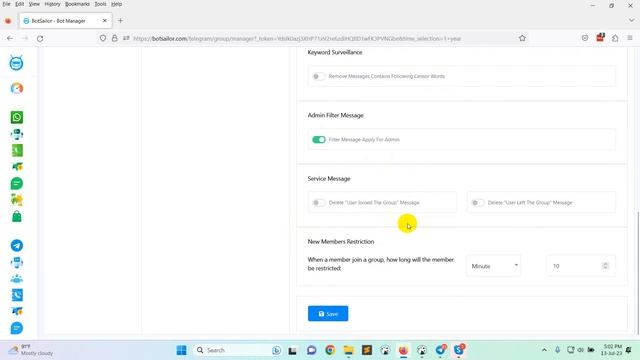Close the BotSailor - Bot Manager tab
640x360 pixels.
[104, 20]
